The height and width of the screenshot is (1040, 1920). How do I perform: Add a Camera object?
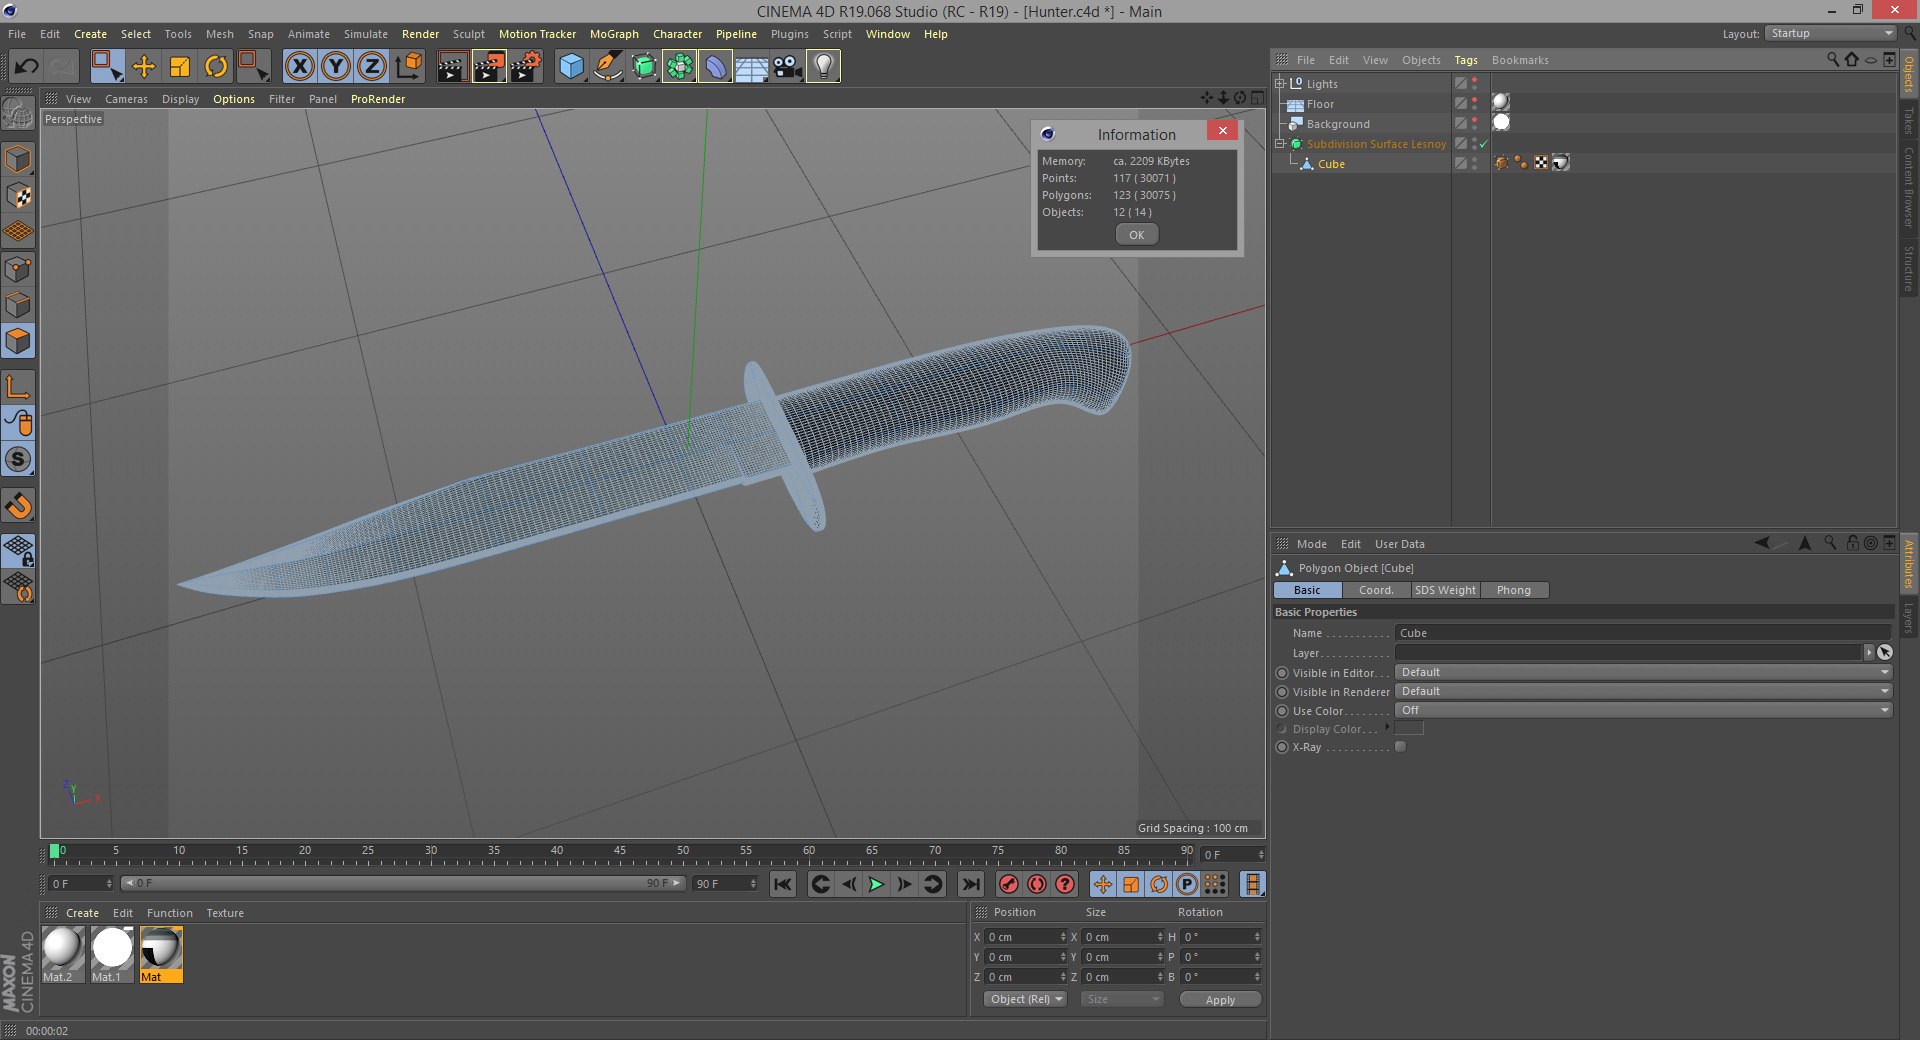787,67
